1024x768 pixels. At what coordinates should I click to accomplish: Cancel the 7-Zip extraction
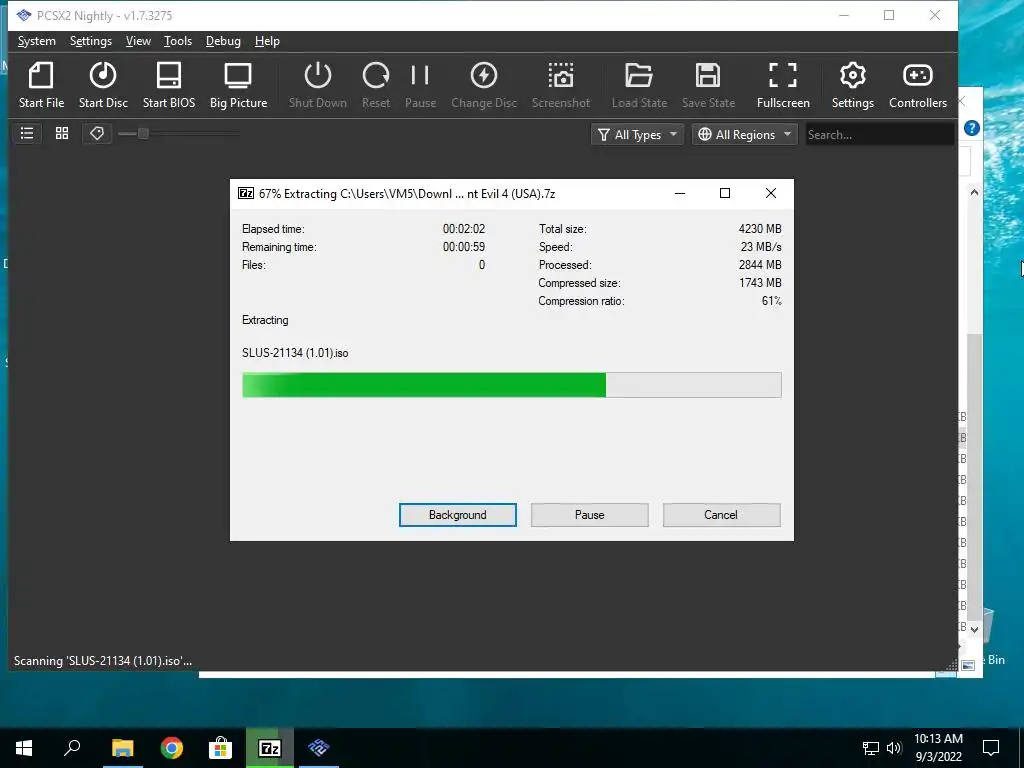pos(721,515)
